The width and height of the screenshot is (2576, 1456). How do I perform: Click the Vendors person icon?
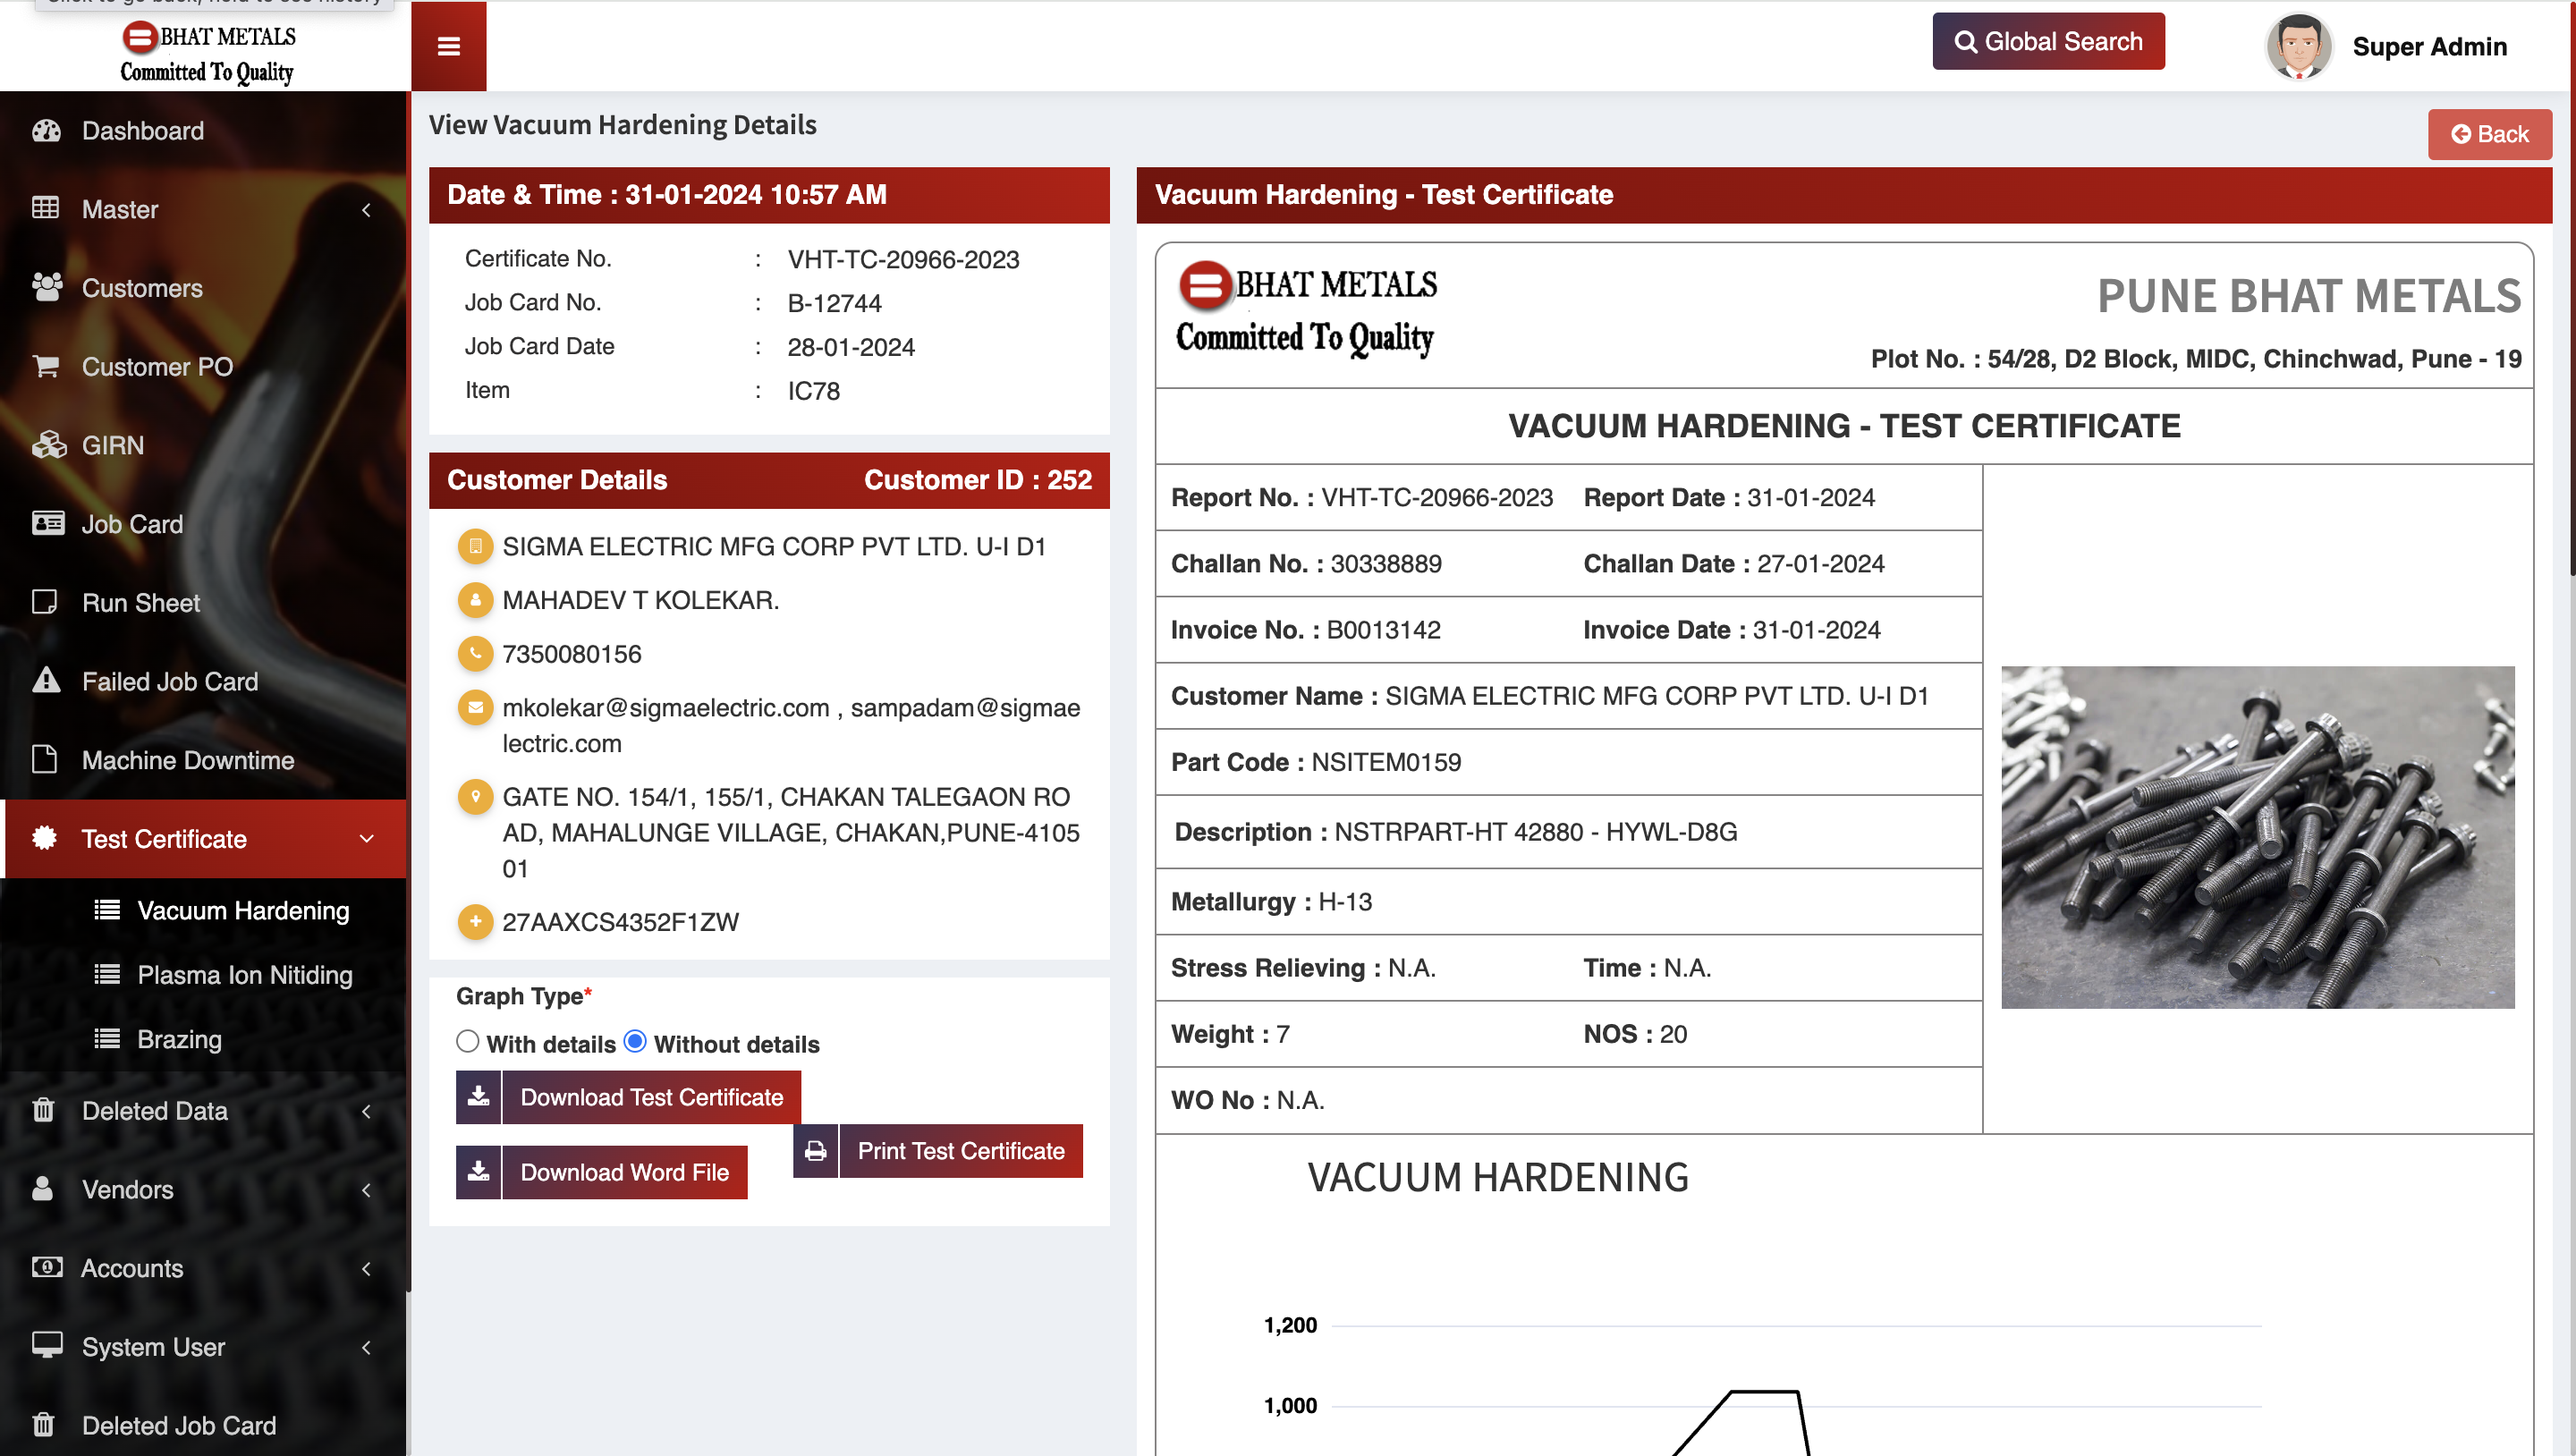pos(43,1188)
